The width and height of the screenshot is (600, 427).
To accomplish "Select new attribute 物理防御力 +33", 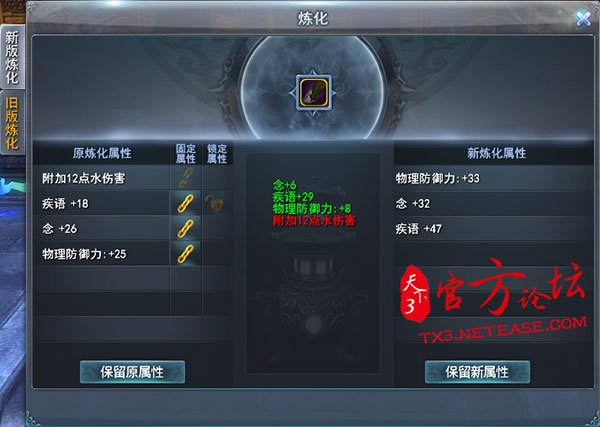I will click(x=494, y=178).
